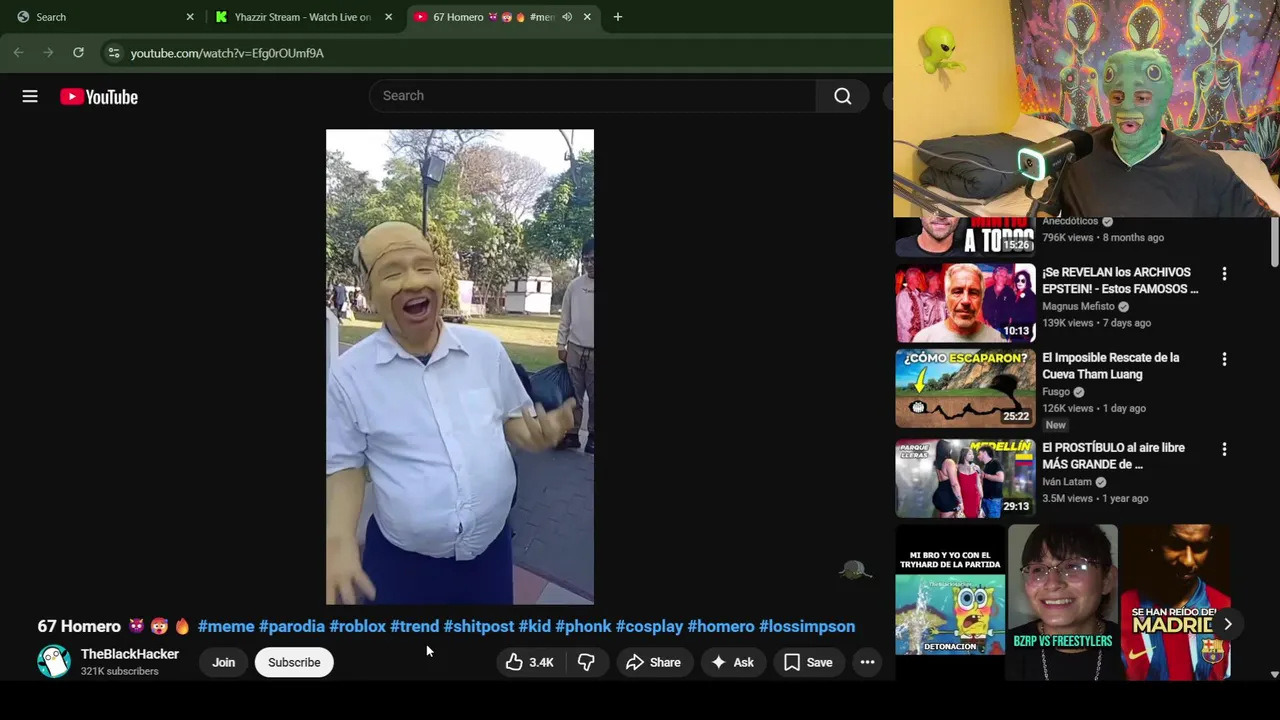Viewport: 1280px width, 720px height.
Task: Open the Medellín 29:13 video thumbnail
Action: tap(965, 478)
